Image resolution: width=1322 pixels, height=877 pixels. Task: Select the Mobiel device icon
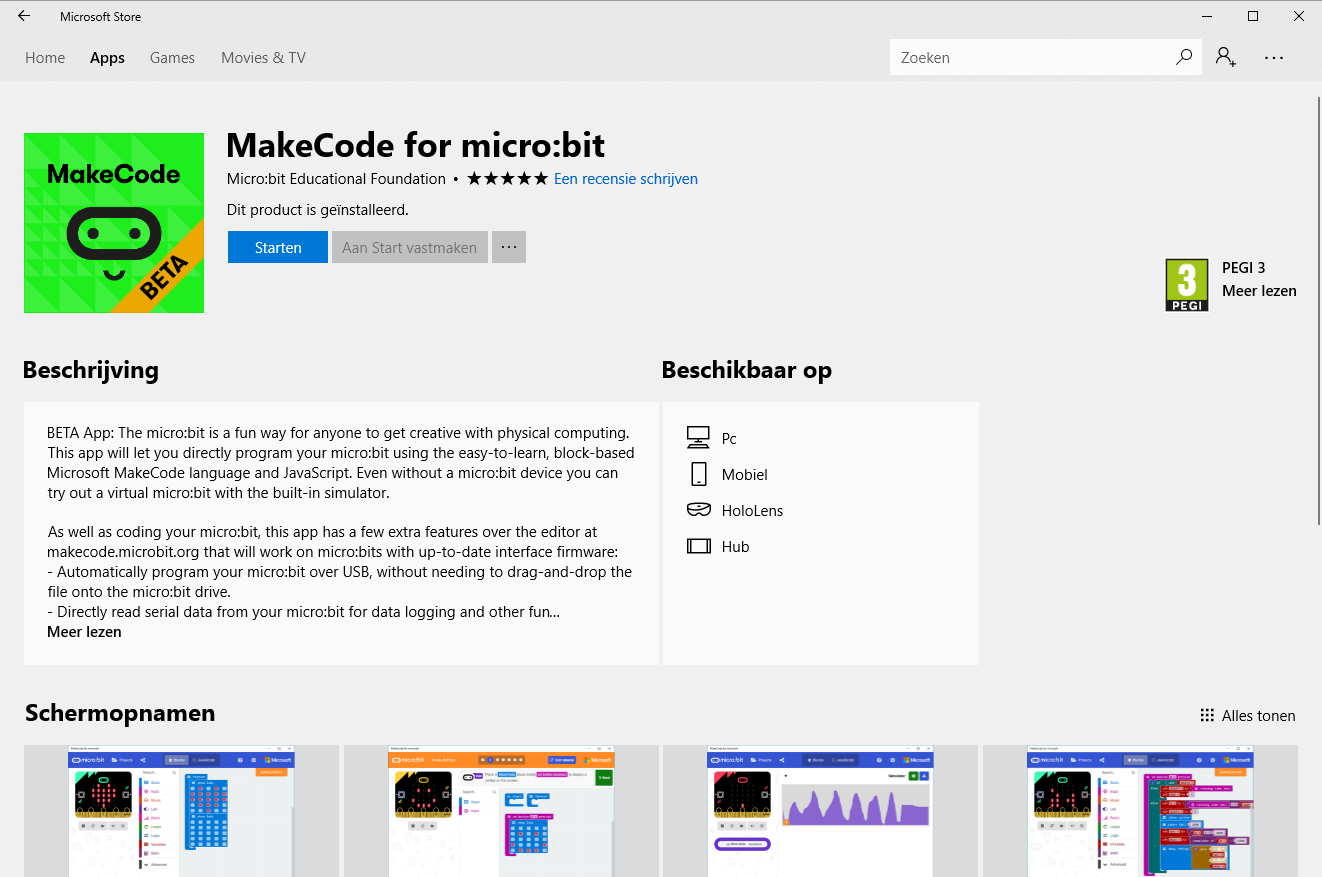coord(700,473)
